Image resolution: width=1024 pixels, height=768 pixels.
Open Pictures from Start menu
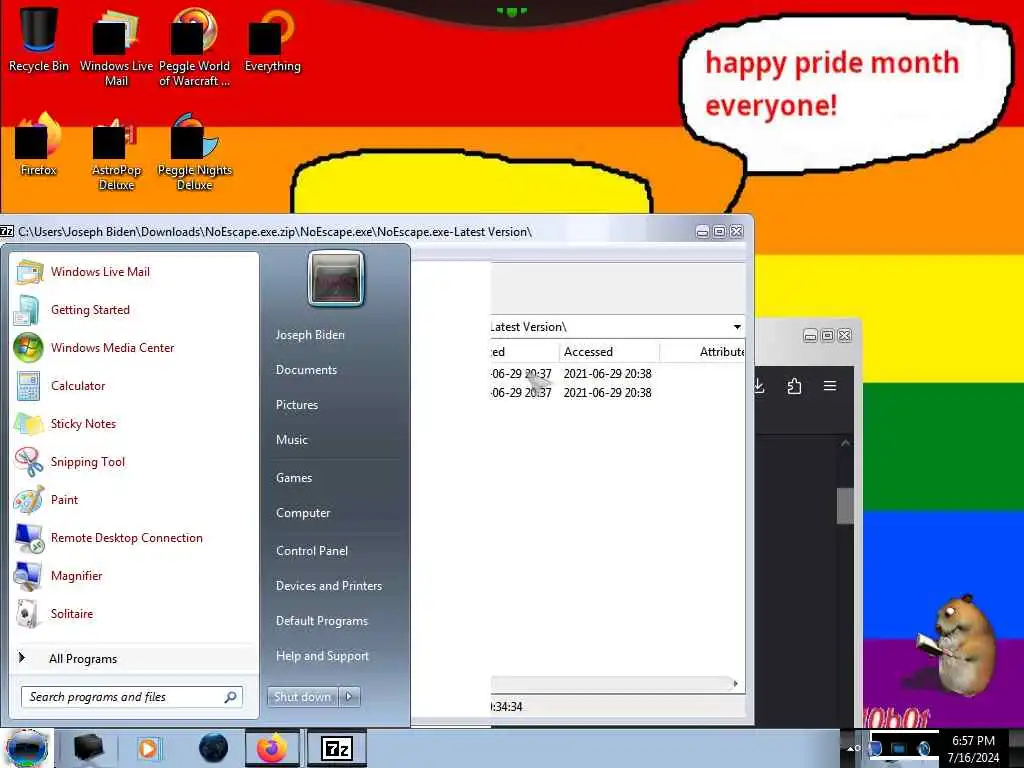coord(297,405)
